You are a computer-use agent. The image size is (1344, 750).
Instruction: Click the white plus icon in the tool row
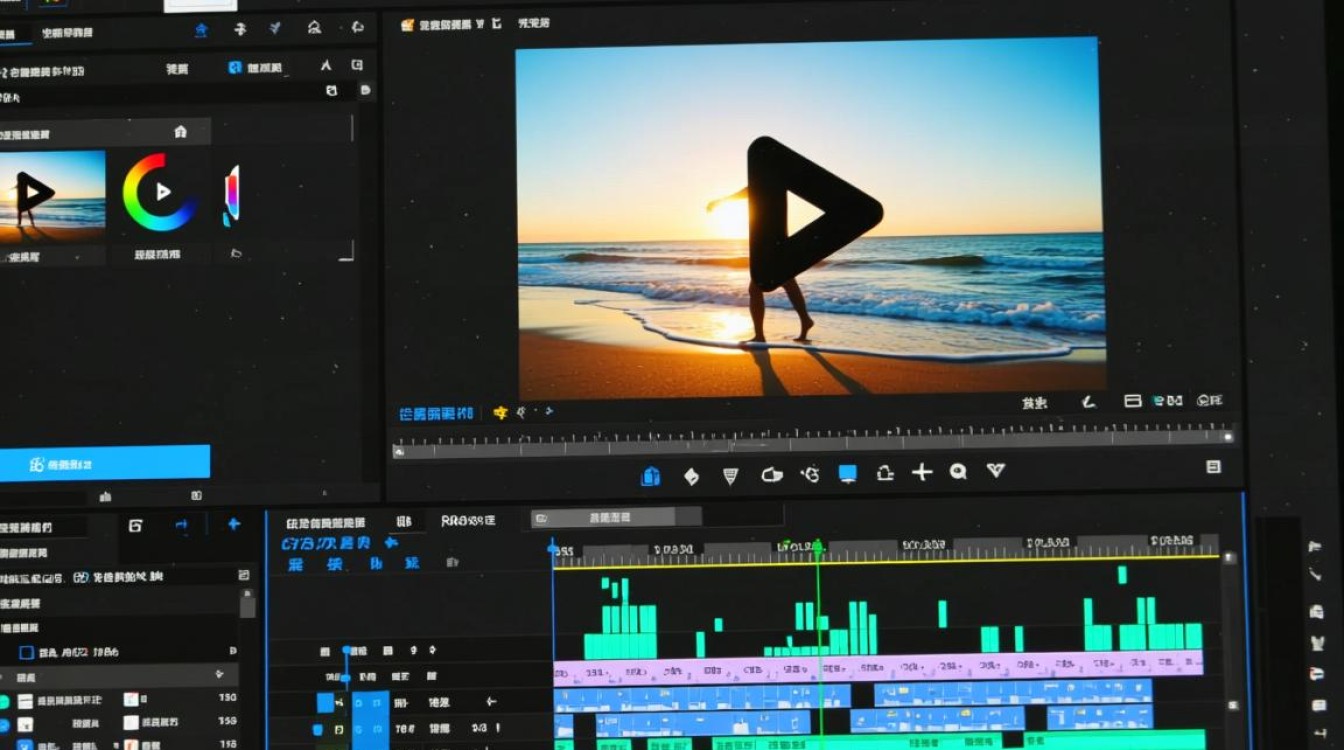click(921, 472)
